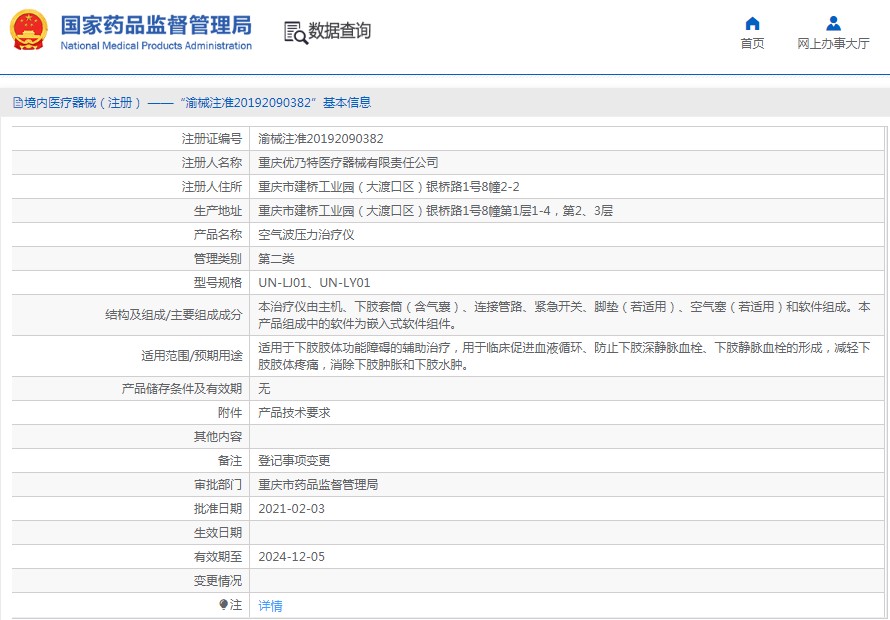Click the 国家药品监督管理局 site title
The height and width of the screenshot is (620, 890).
point(156,25)
